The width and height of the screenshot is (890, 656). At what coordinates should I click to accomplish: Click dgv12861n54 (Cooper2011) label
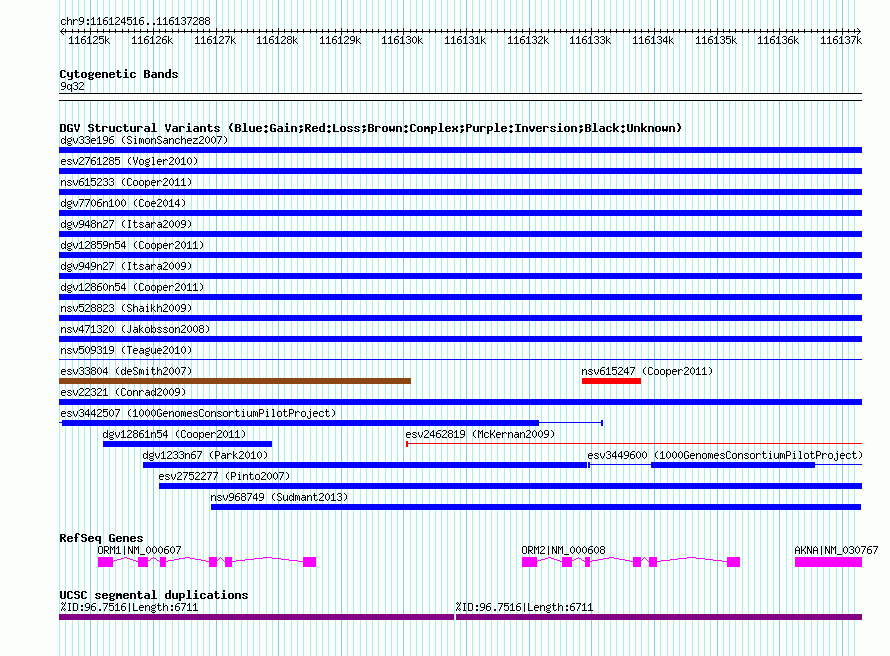[174, 434]
